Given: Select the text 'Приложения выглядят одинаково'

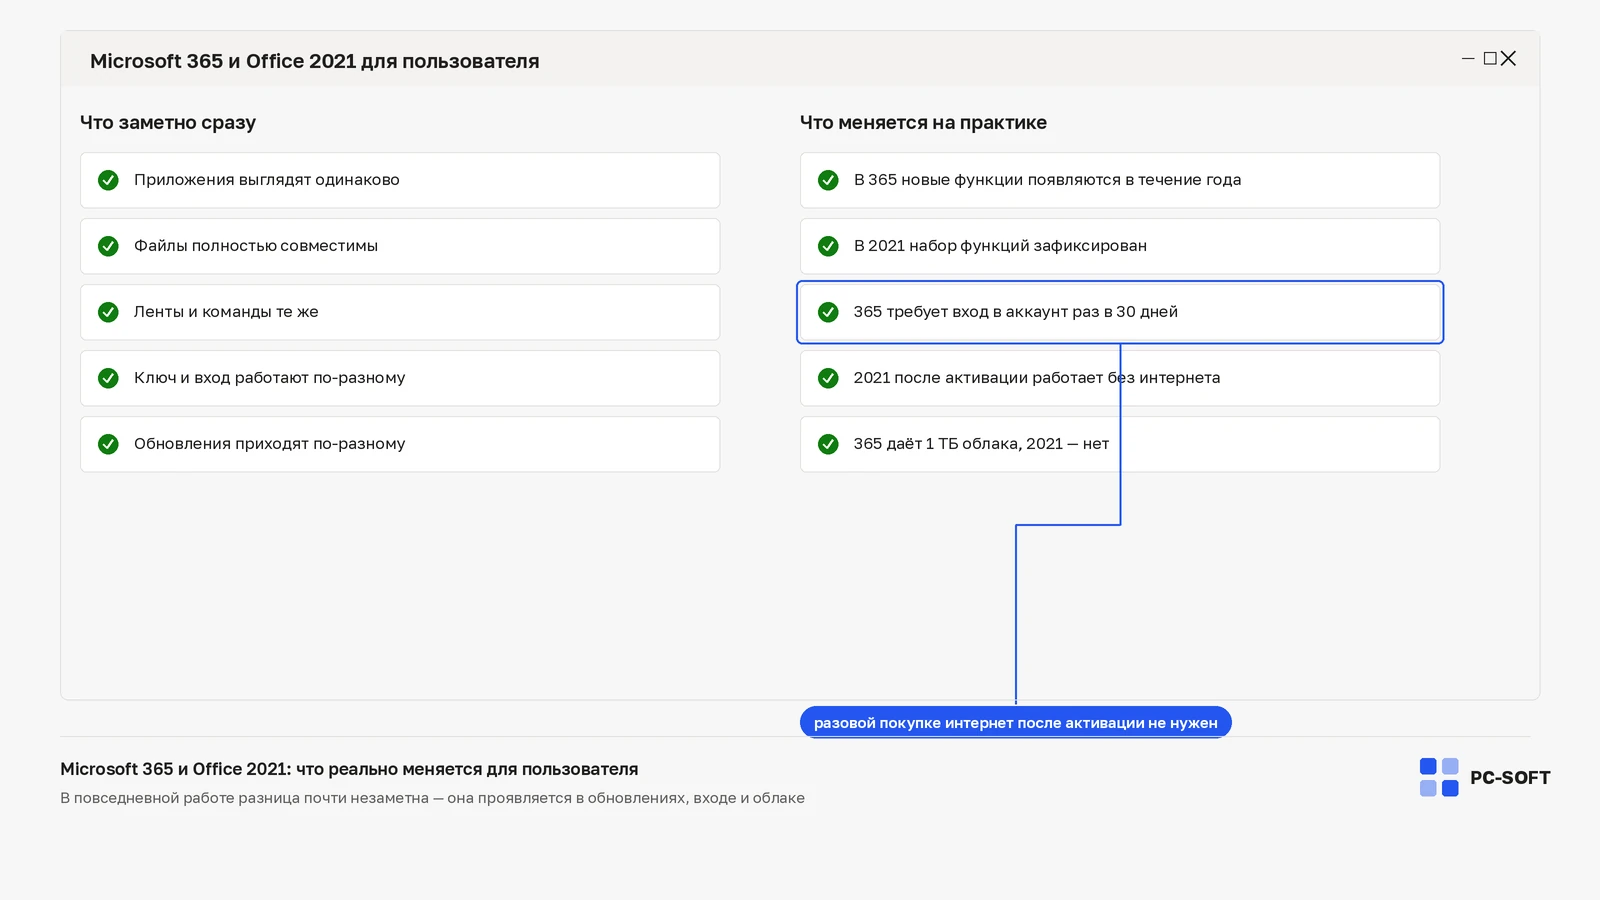Looking at the screenshot, I should pos(267,180).
